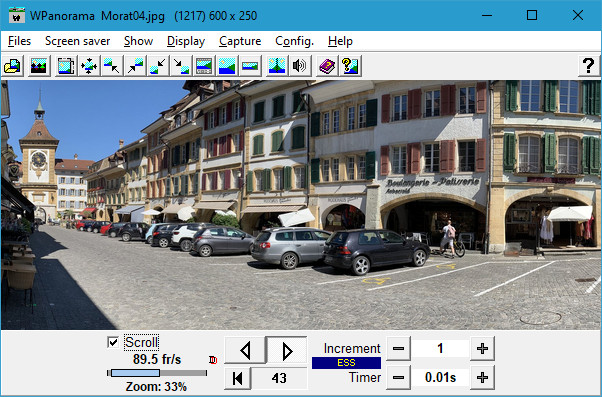The height and width of the screenshot is (397, 602).
Task: Uncheck the Scroll checkbox
Action: (x=112, y=342)
